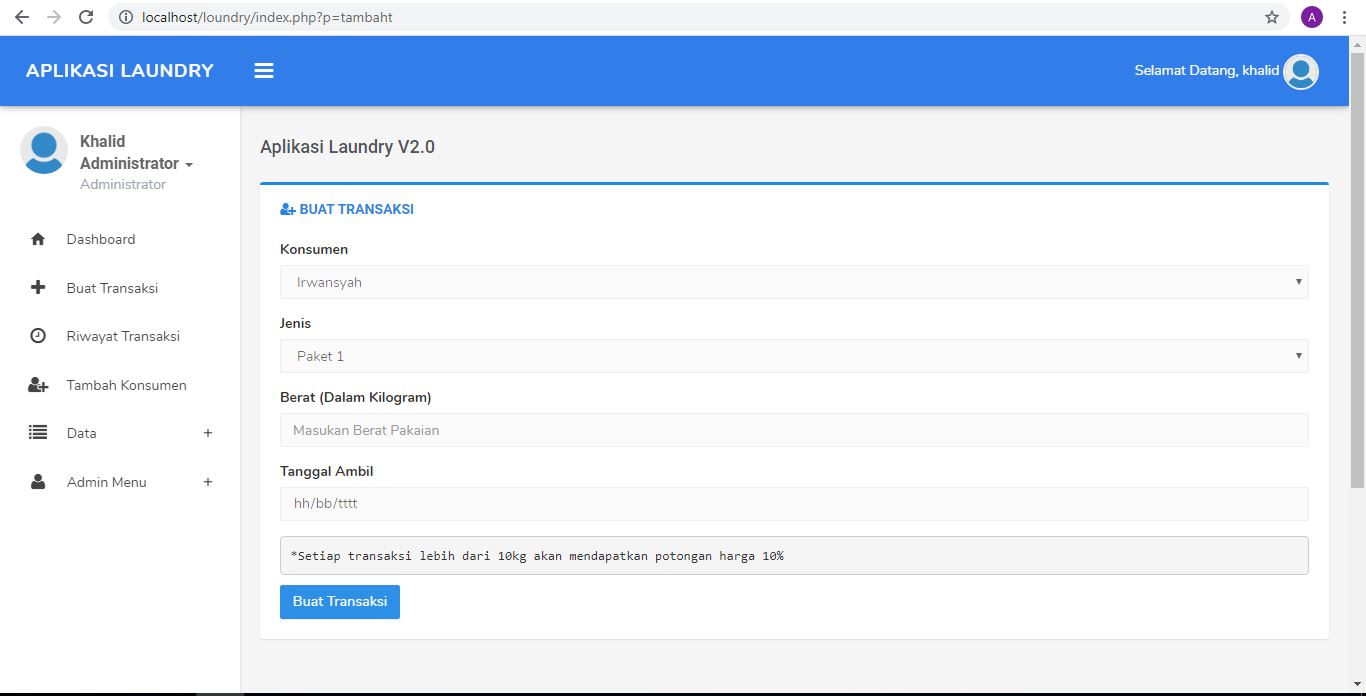This screenshot has width=1366, height=696.
Task: Open the Konsumen dropdown showing Irwansyah
Action: (x=793, y=282)
